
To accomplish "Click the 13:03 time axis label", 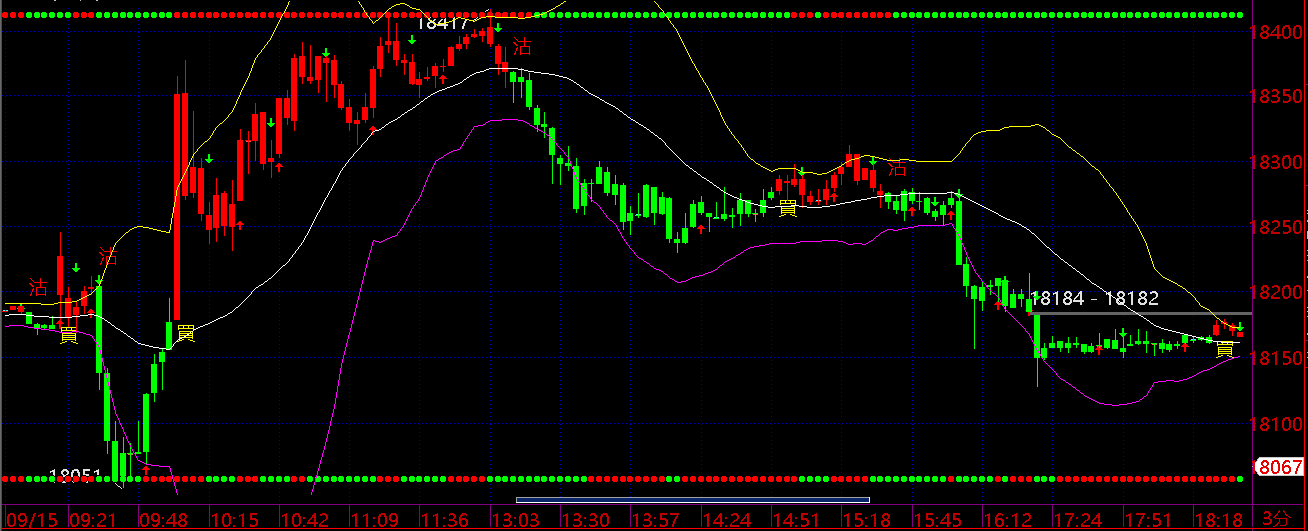I will tap(518, 520).
